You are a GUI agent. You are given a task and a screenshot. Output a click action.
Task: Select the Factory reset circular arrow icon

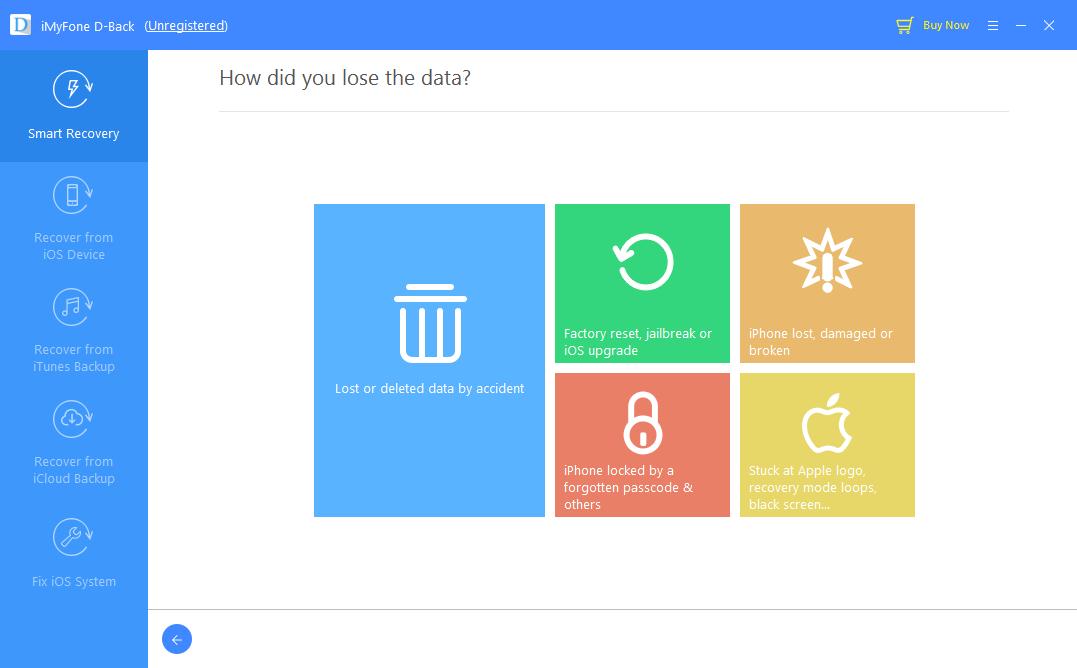(x=642, y=262)
